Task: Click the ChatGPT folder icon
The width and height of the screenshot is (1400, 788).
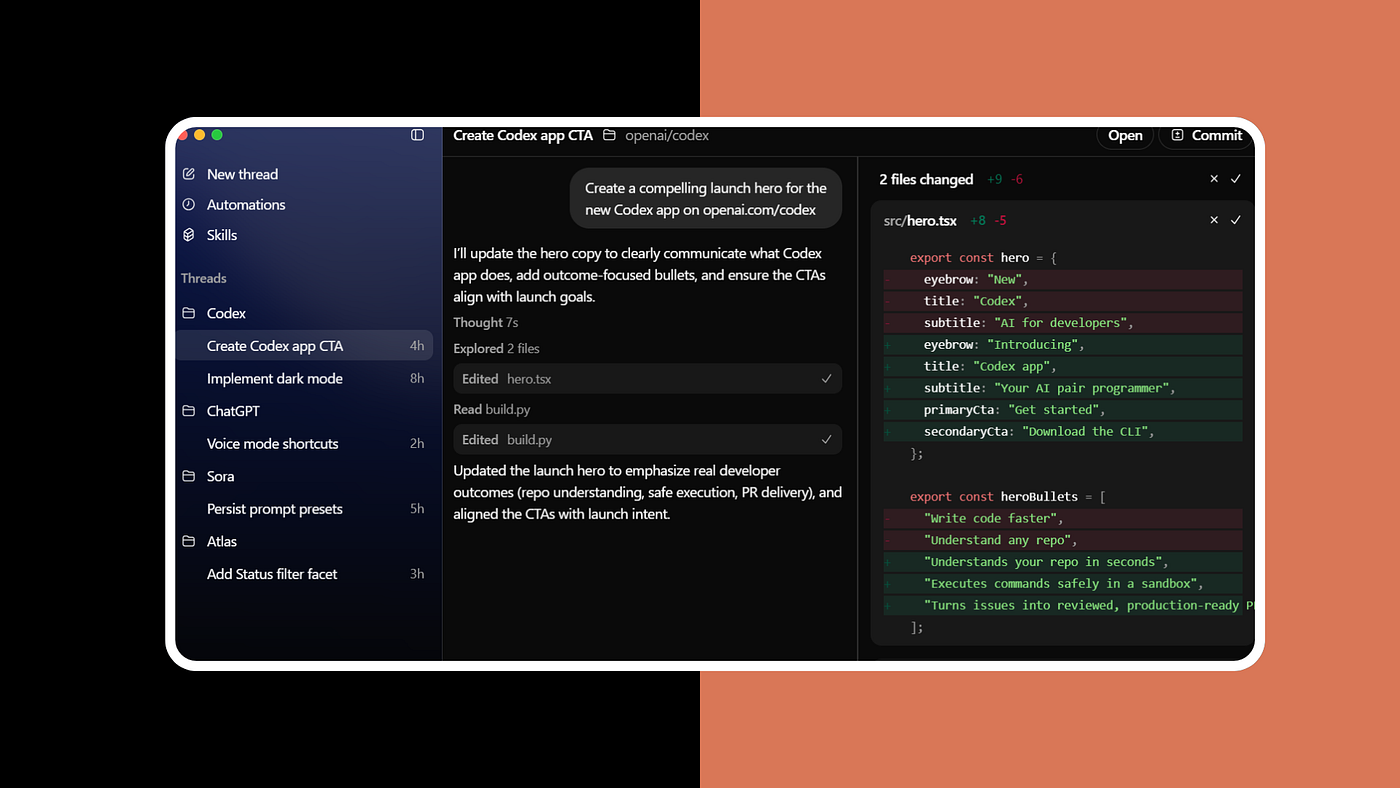Action: click(189, 411)
